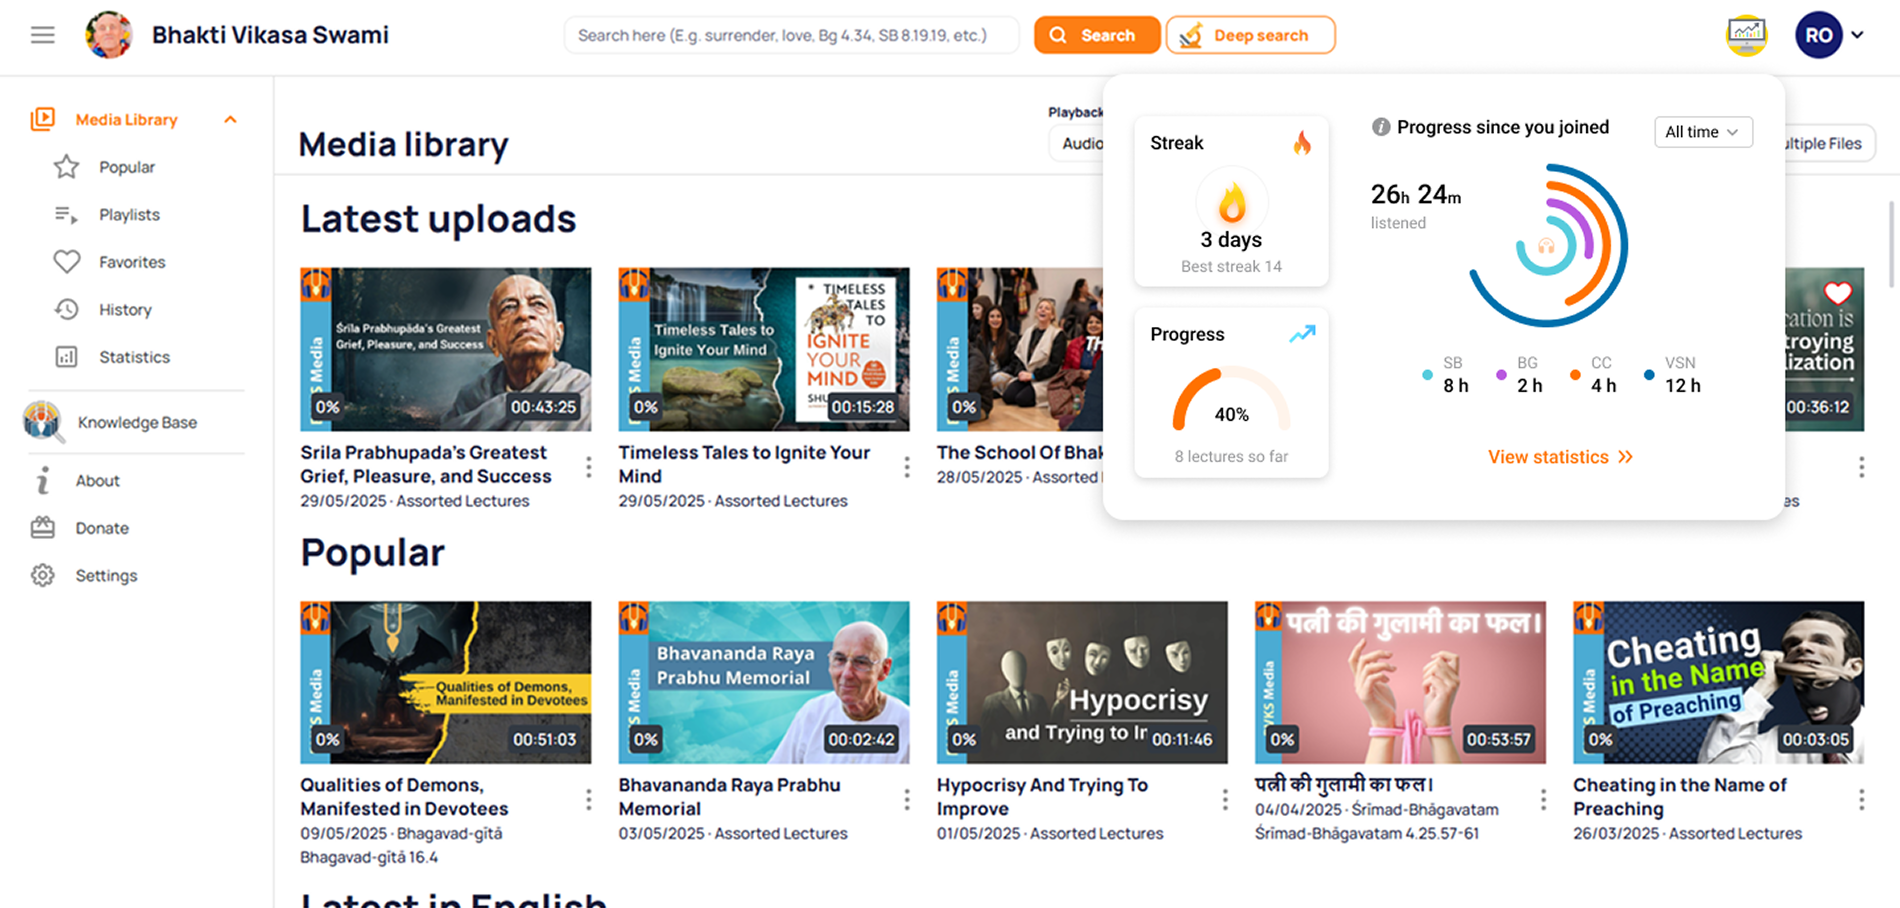Open the app navigation hamburger menu

pos(42,34)
